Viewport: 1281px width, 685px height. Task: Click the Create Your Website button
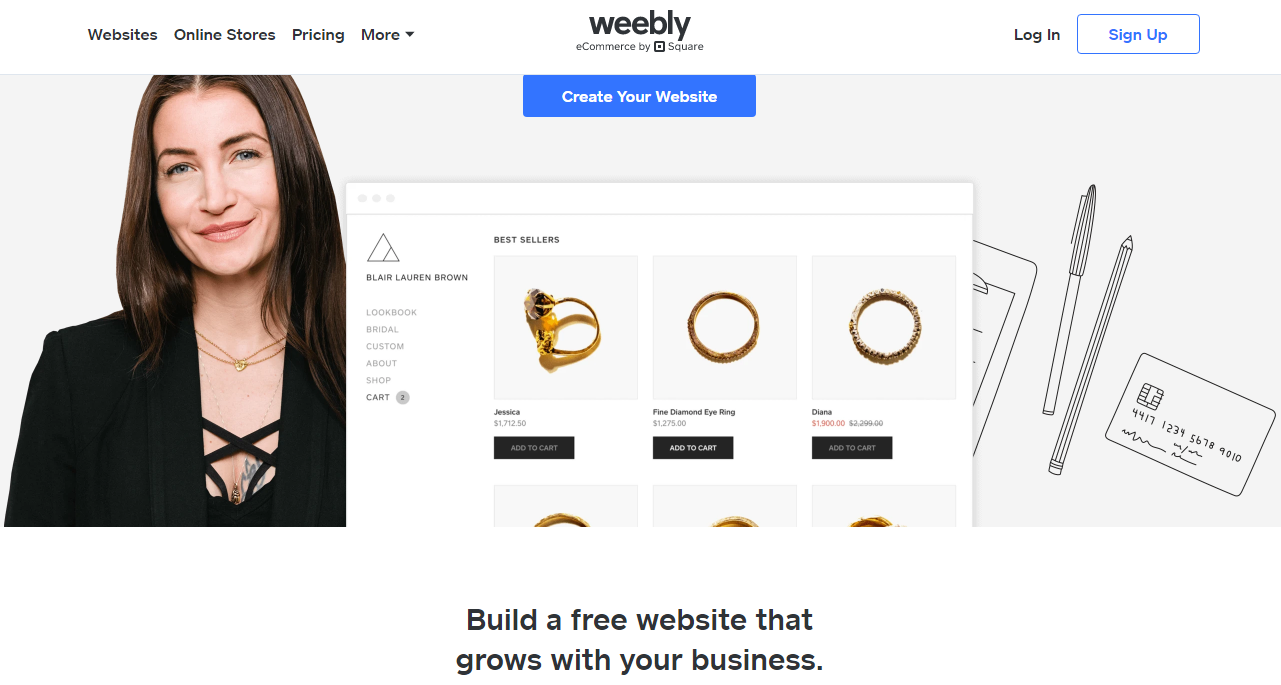point(639,96)
